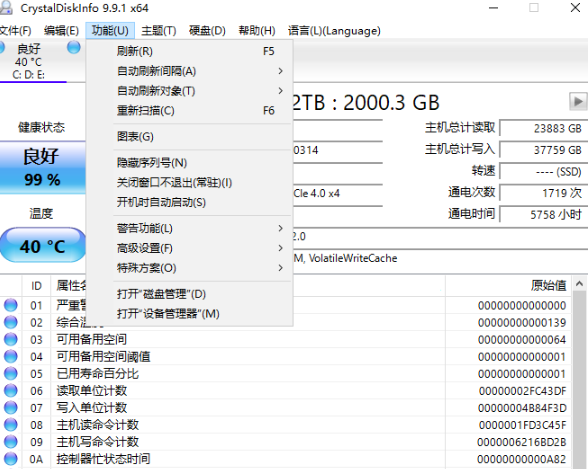This screenshot has width=588, height=469.
Task: Click the 2TB : 2000.3 GB disk title
Action: 366,102
